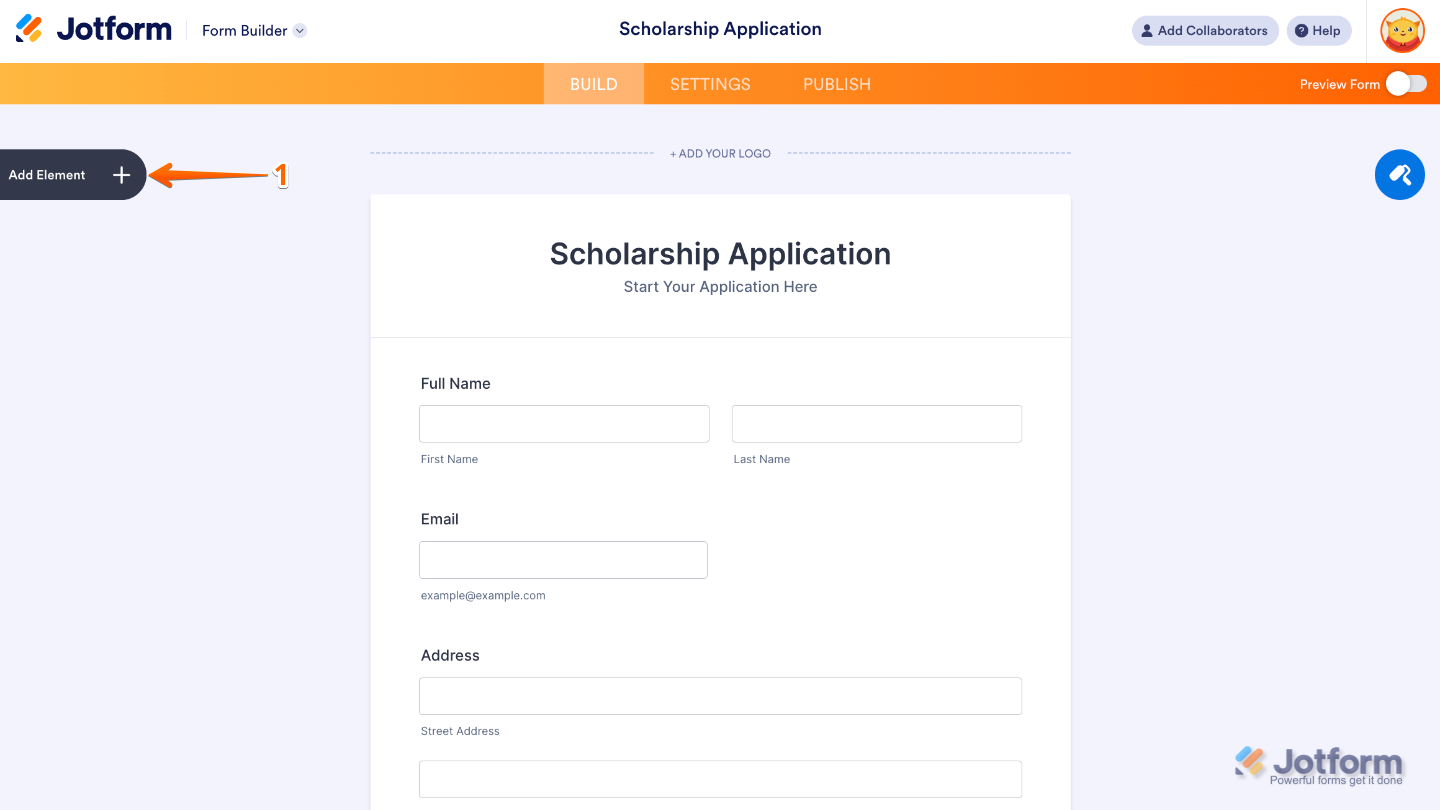The width and height of the screenshot is (1440, 810).
Task: Expand the Form Builder dropdown chevron
Action: (299, 30)
